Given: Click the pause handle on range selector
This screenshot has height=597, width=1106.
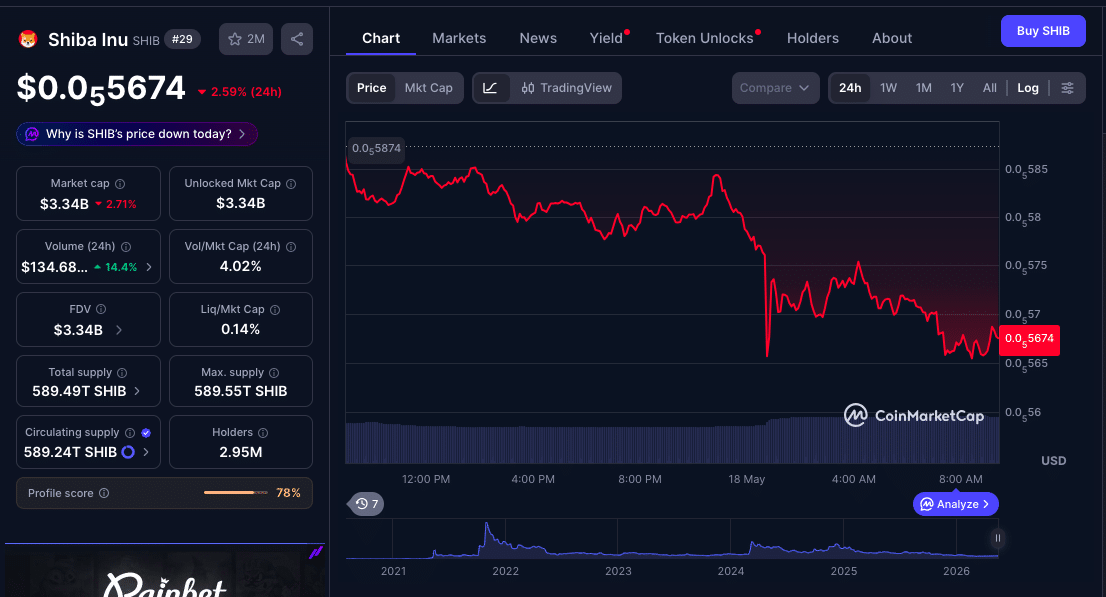Looking at the screenshot, I should (x=997, y=538).
